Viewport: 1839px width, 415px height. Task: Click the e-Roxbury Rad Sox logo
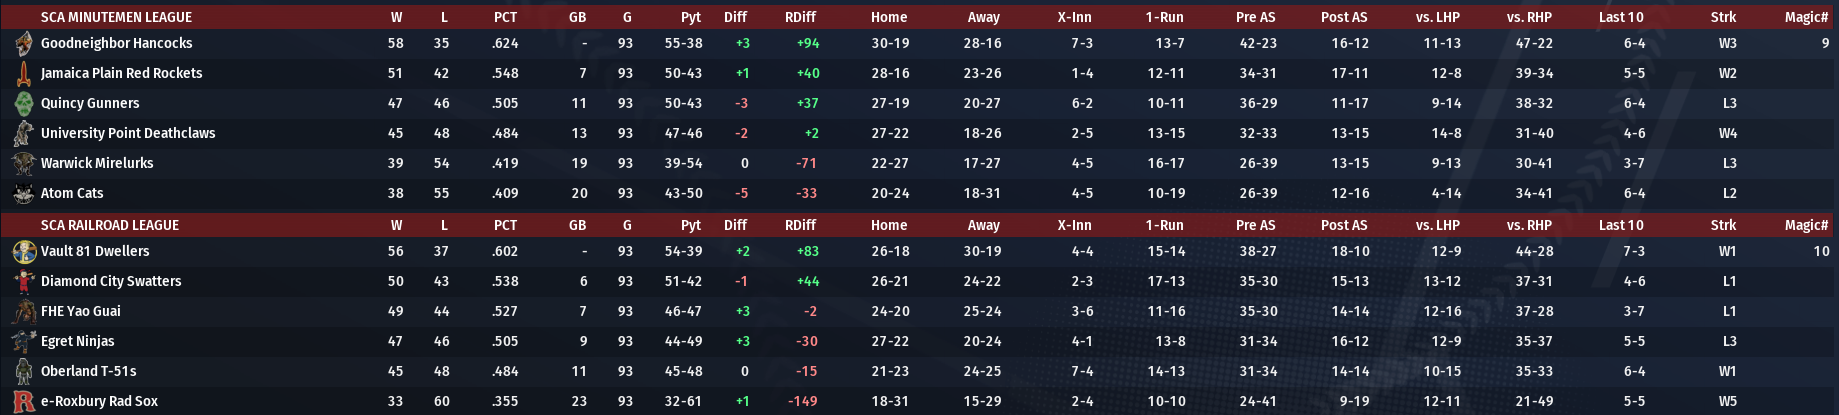coord(24,402)
